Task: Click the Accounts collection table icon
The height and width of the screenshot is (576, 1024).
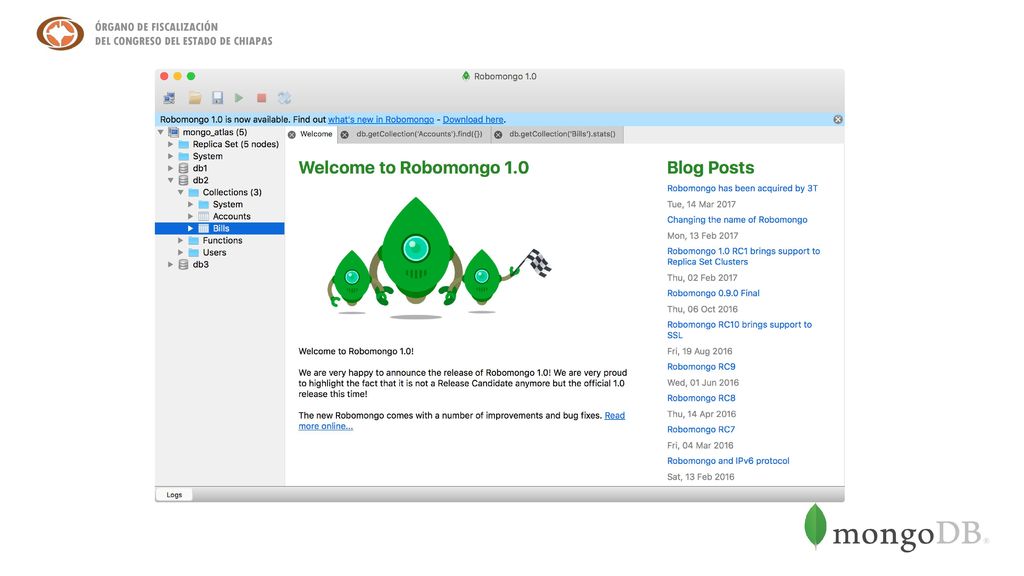Action: pyautogui.click(x=204, y=216)
